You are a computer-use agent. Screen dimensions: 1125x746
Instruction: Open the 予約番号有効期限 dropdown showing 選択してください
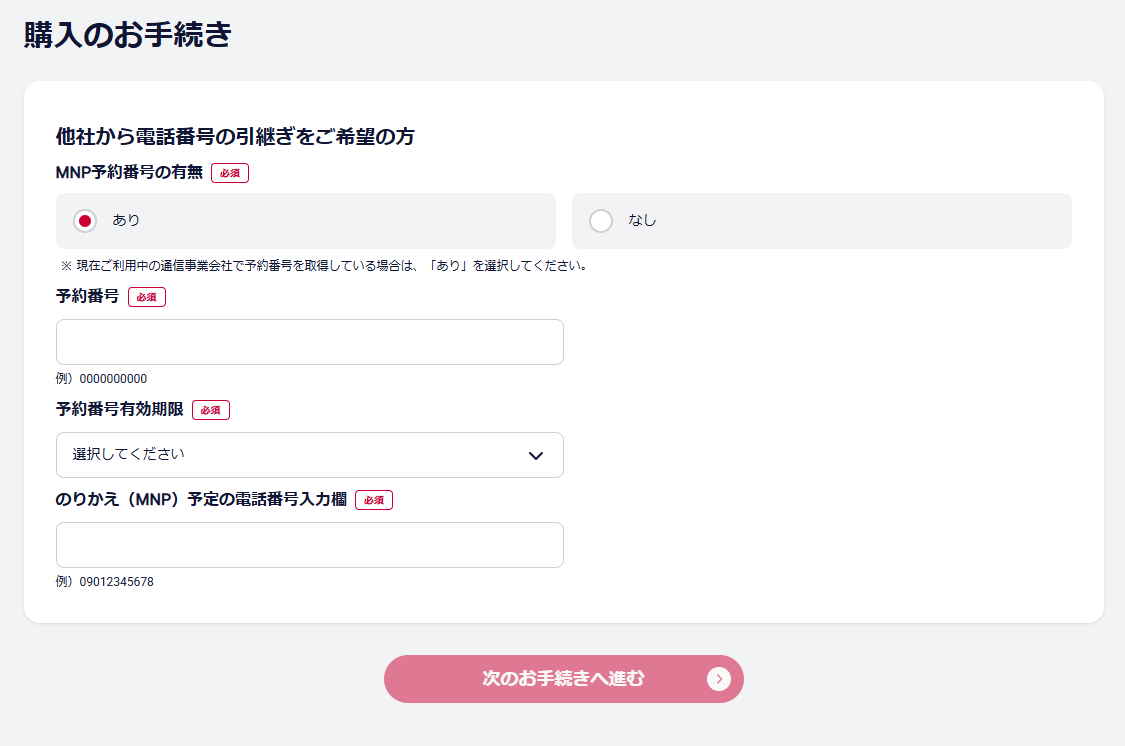pos(310,455)
